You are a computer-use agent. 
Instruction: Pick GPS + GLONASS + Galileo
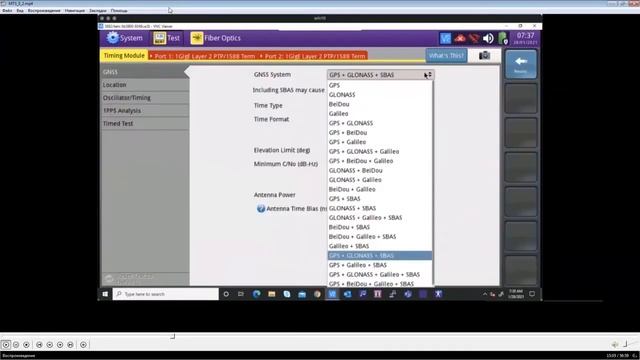tap(380, 151)
